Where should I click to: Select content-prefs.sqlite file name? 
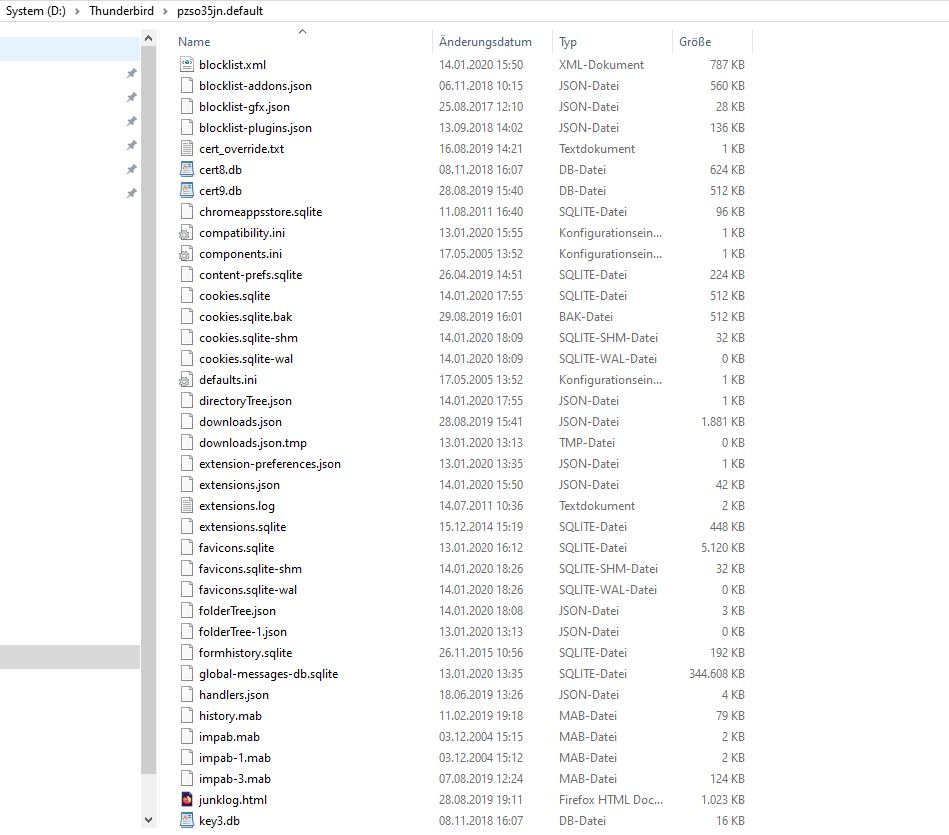coord(250,275)
